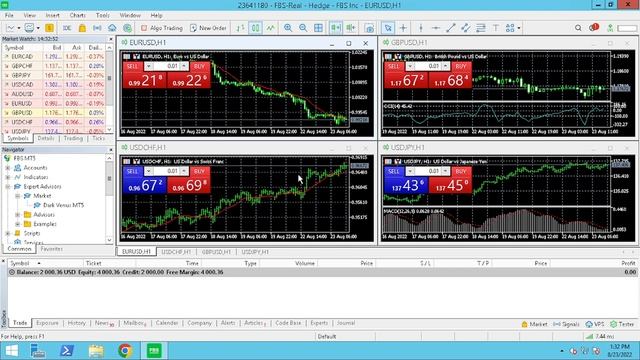Select the equidistant channel tool

click(466, 28)
